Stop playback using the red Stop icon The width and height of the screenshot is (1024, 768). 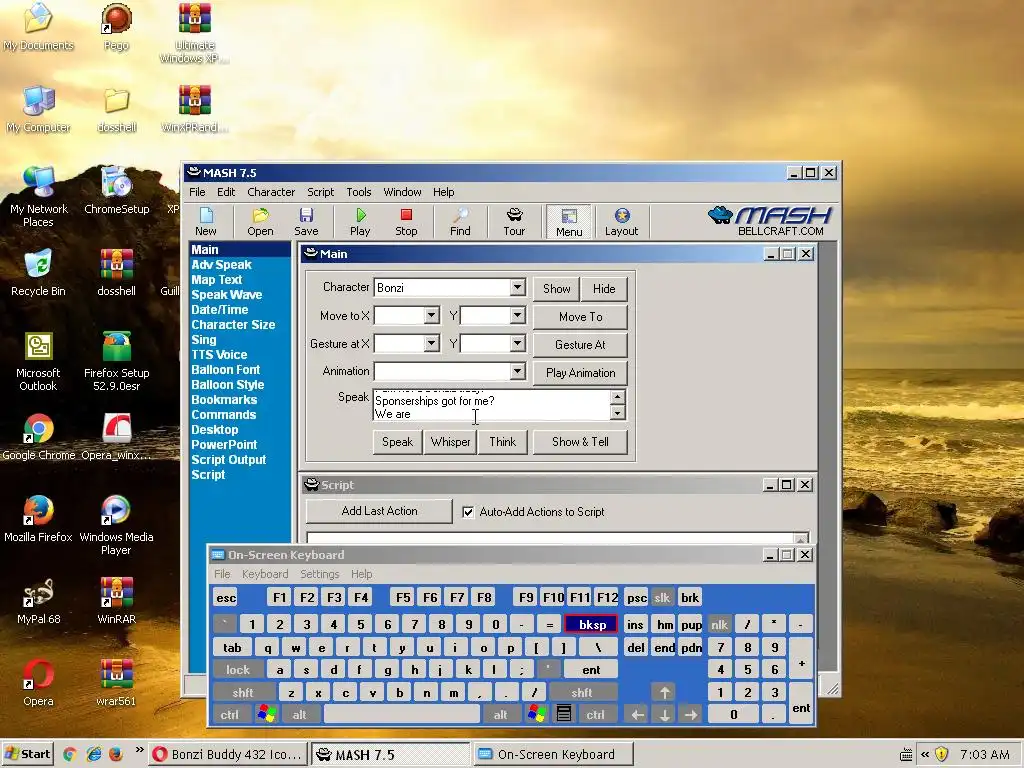click(406, 221)
